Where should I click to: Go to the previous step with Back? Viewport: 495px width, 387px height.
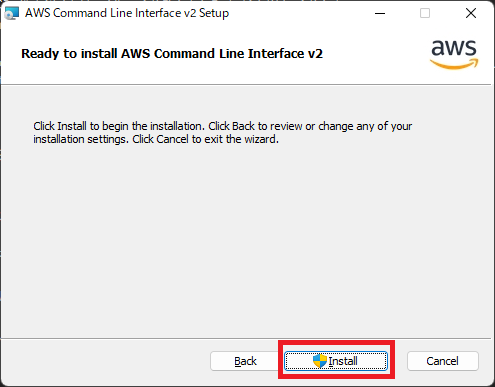pyautogui.click(x=245, y=361)
